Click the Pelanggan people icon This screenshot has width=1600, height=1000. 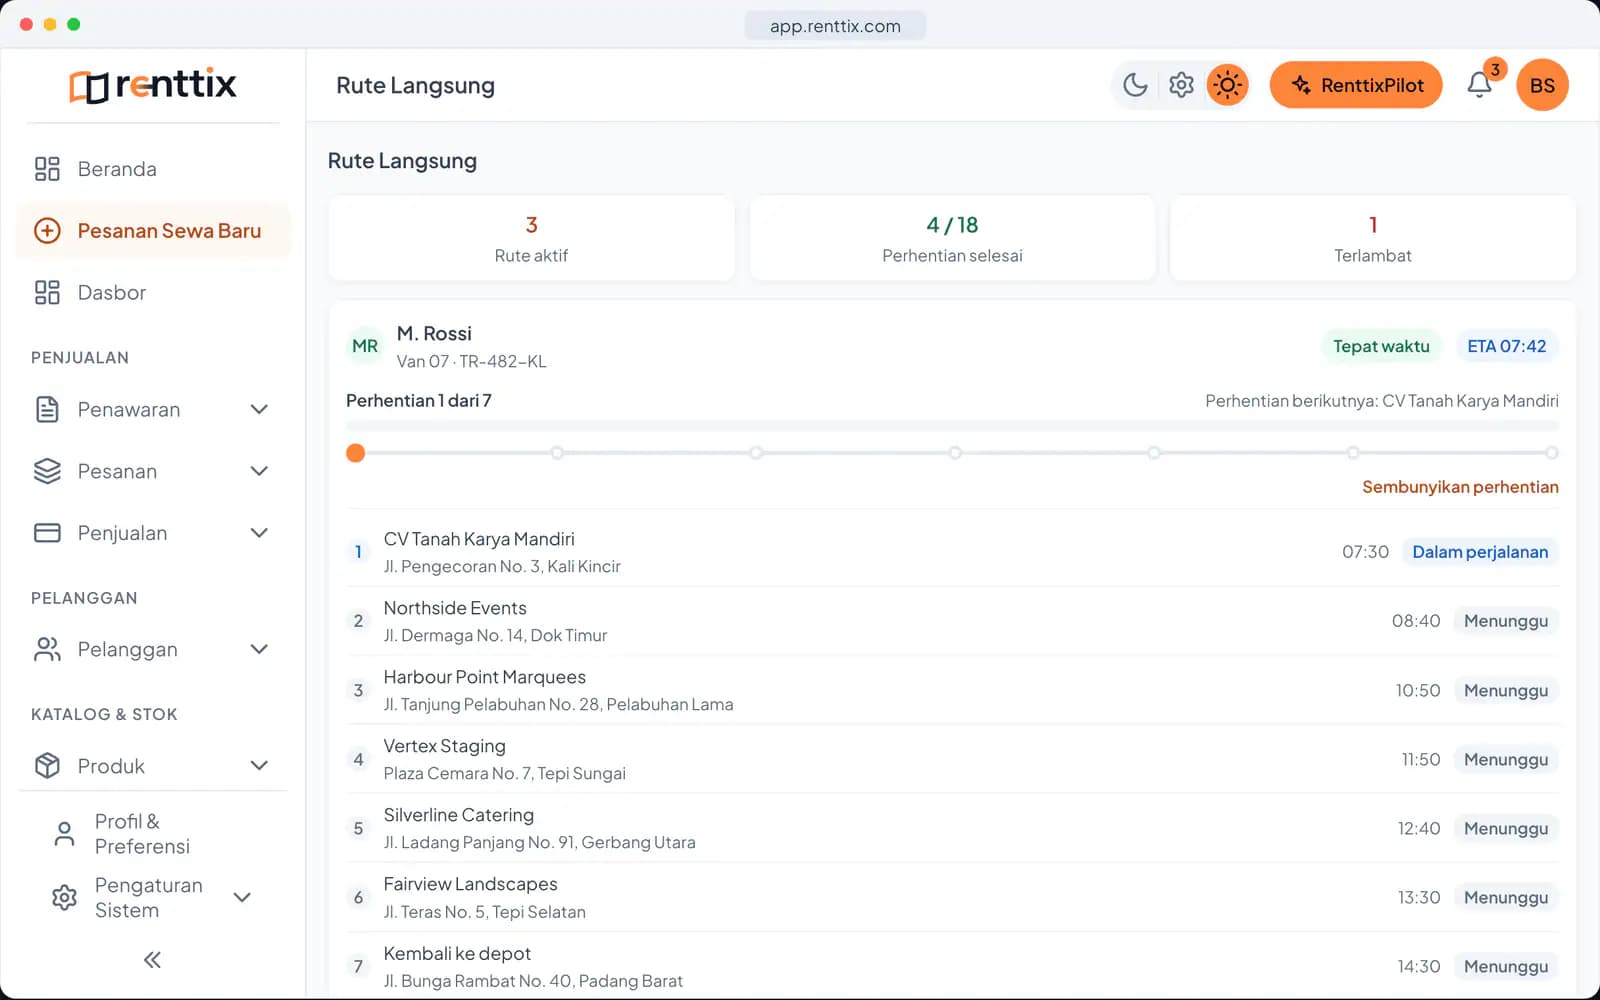pos(47,649)
